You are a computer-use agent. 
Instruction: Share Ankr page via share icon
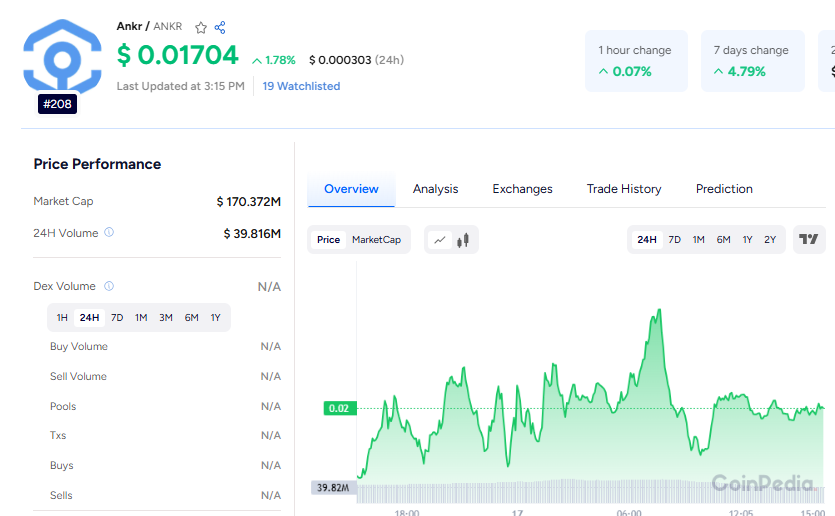click(220, 27)
